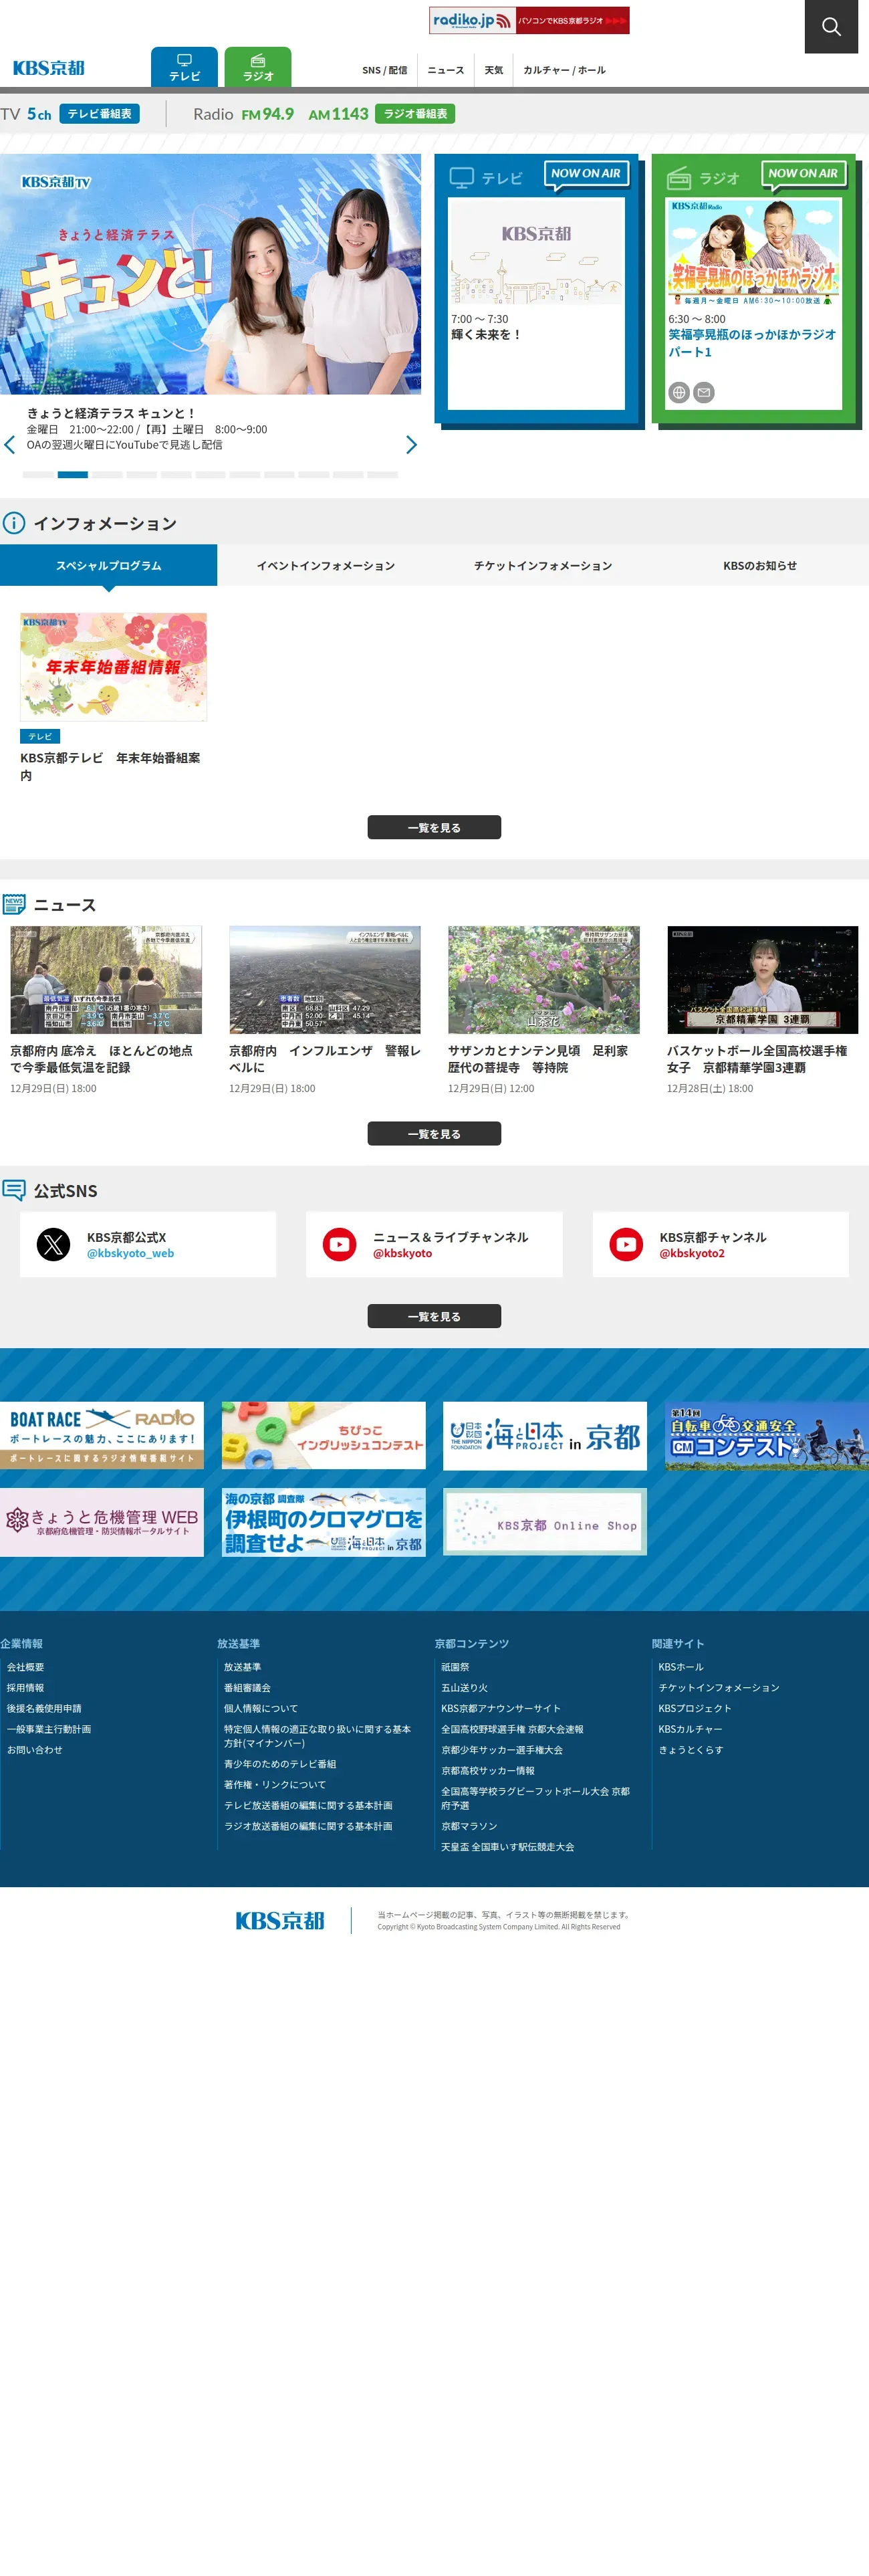Open the きょうとくらす footer link

point(690,1750)
